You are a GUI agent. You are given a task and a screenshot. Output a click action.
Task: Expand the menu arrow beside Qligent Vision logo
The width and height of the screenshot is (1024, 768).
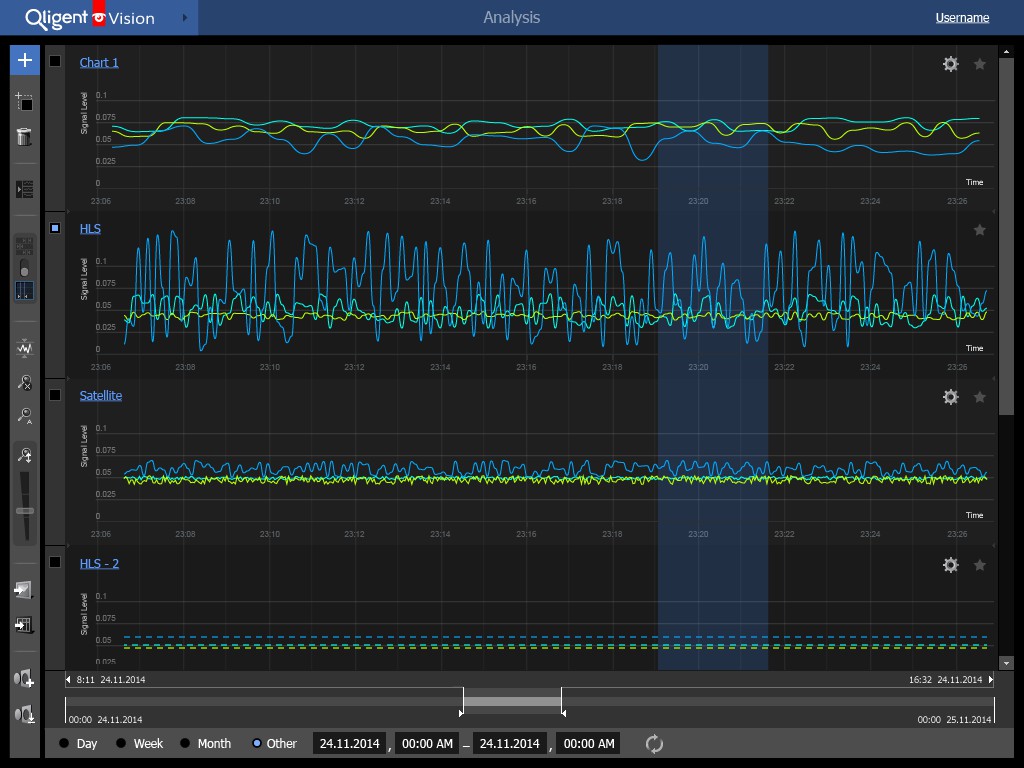184,18
